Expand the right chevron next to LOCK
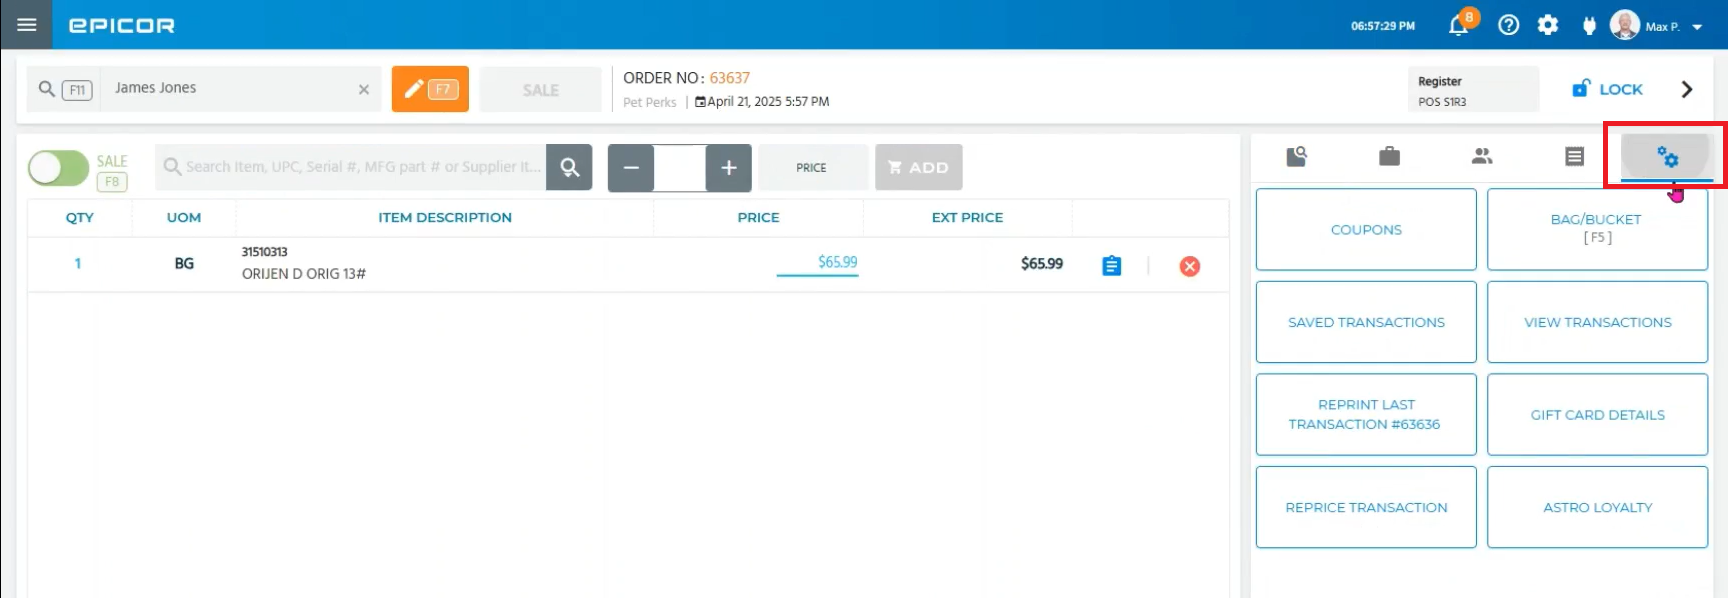1728x598 pixels. point(1686,90)
